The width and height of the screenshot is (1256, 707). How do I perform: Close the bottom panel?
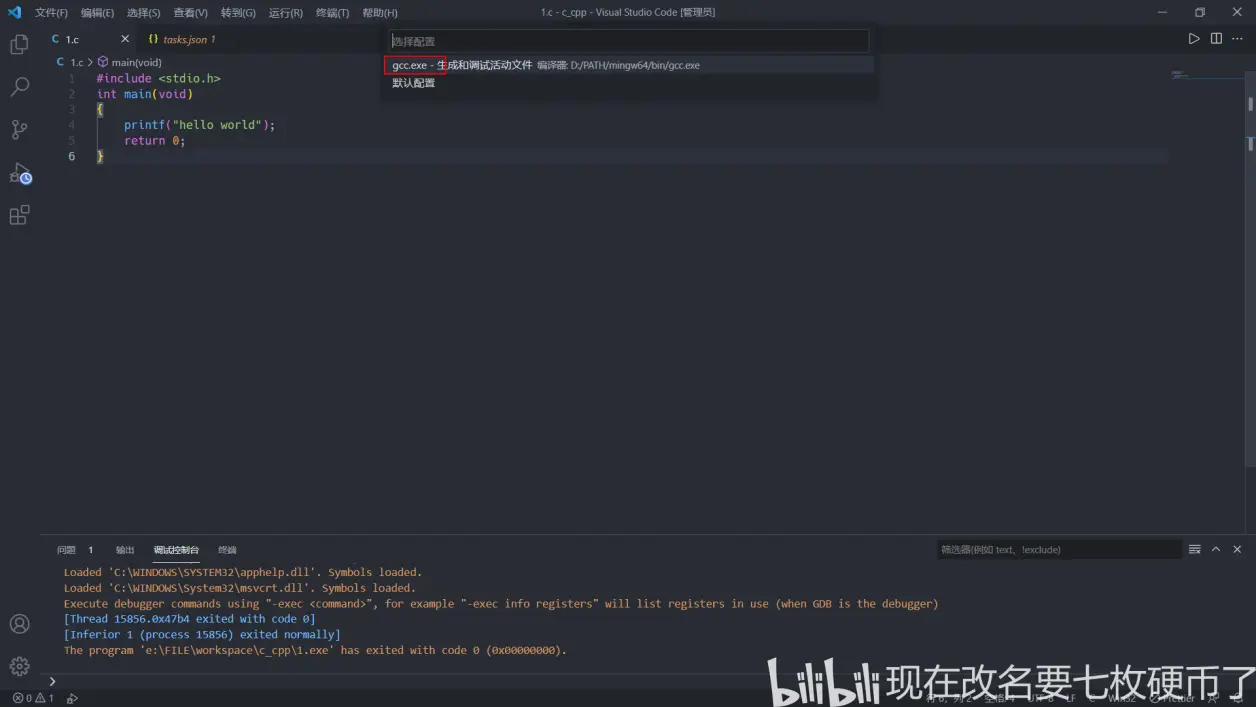click(x=1237, y=549)
